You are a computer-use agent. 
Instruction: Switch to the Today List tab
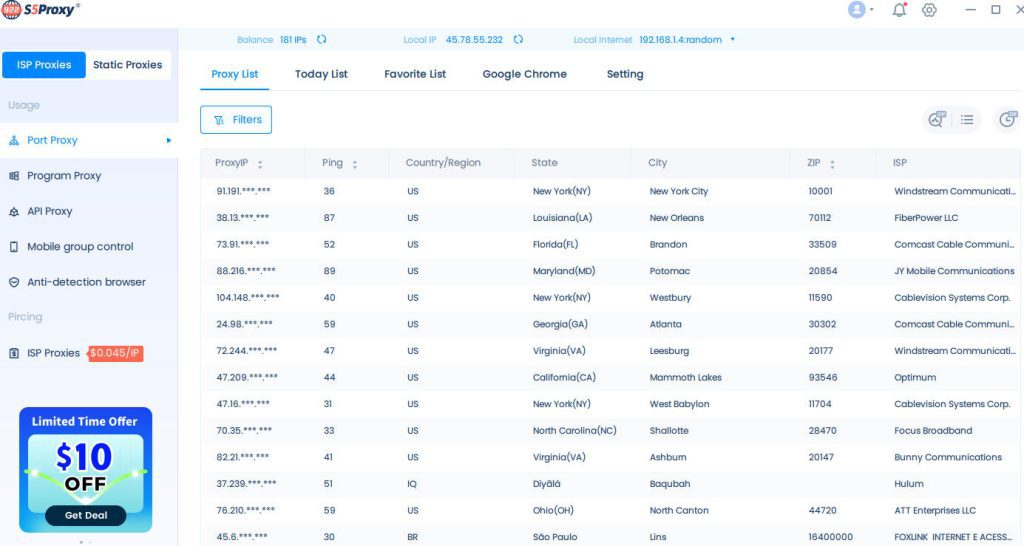pyautogui.click(x=321, y=74)
